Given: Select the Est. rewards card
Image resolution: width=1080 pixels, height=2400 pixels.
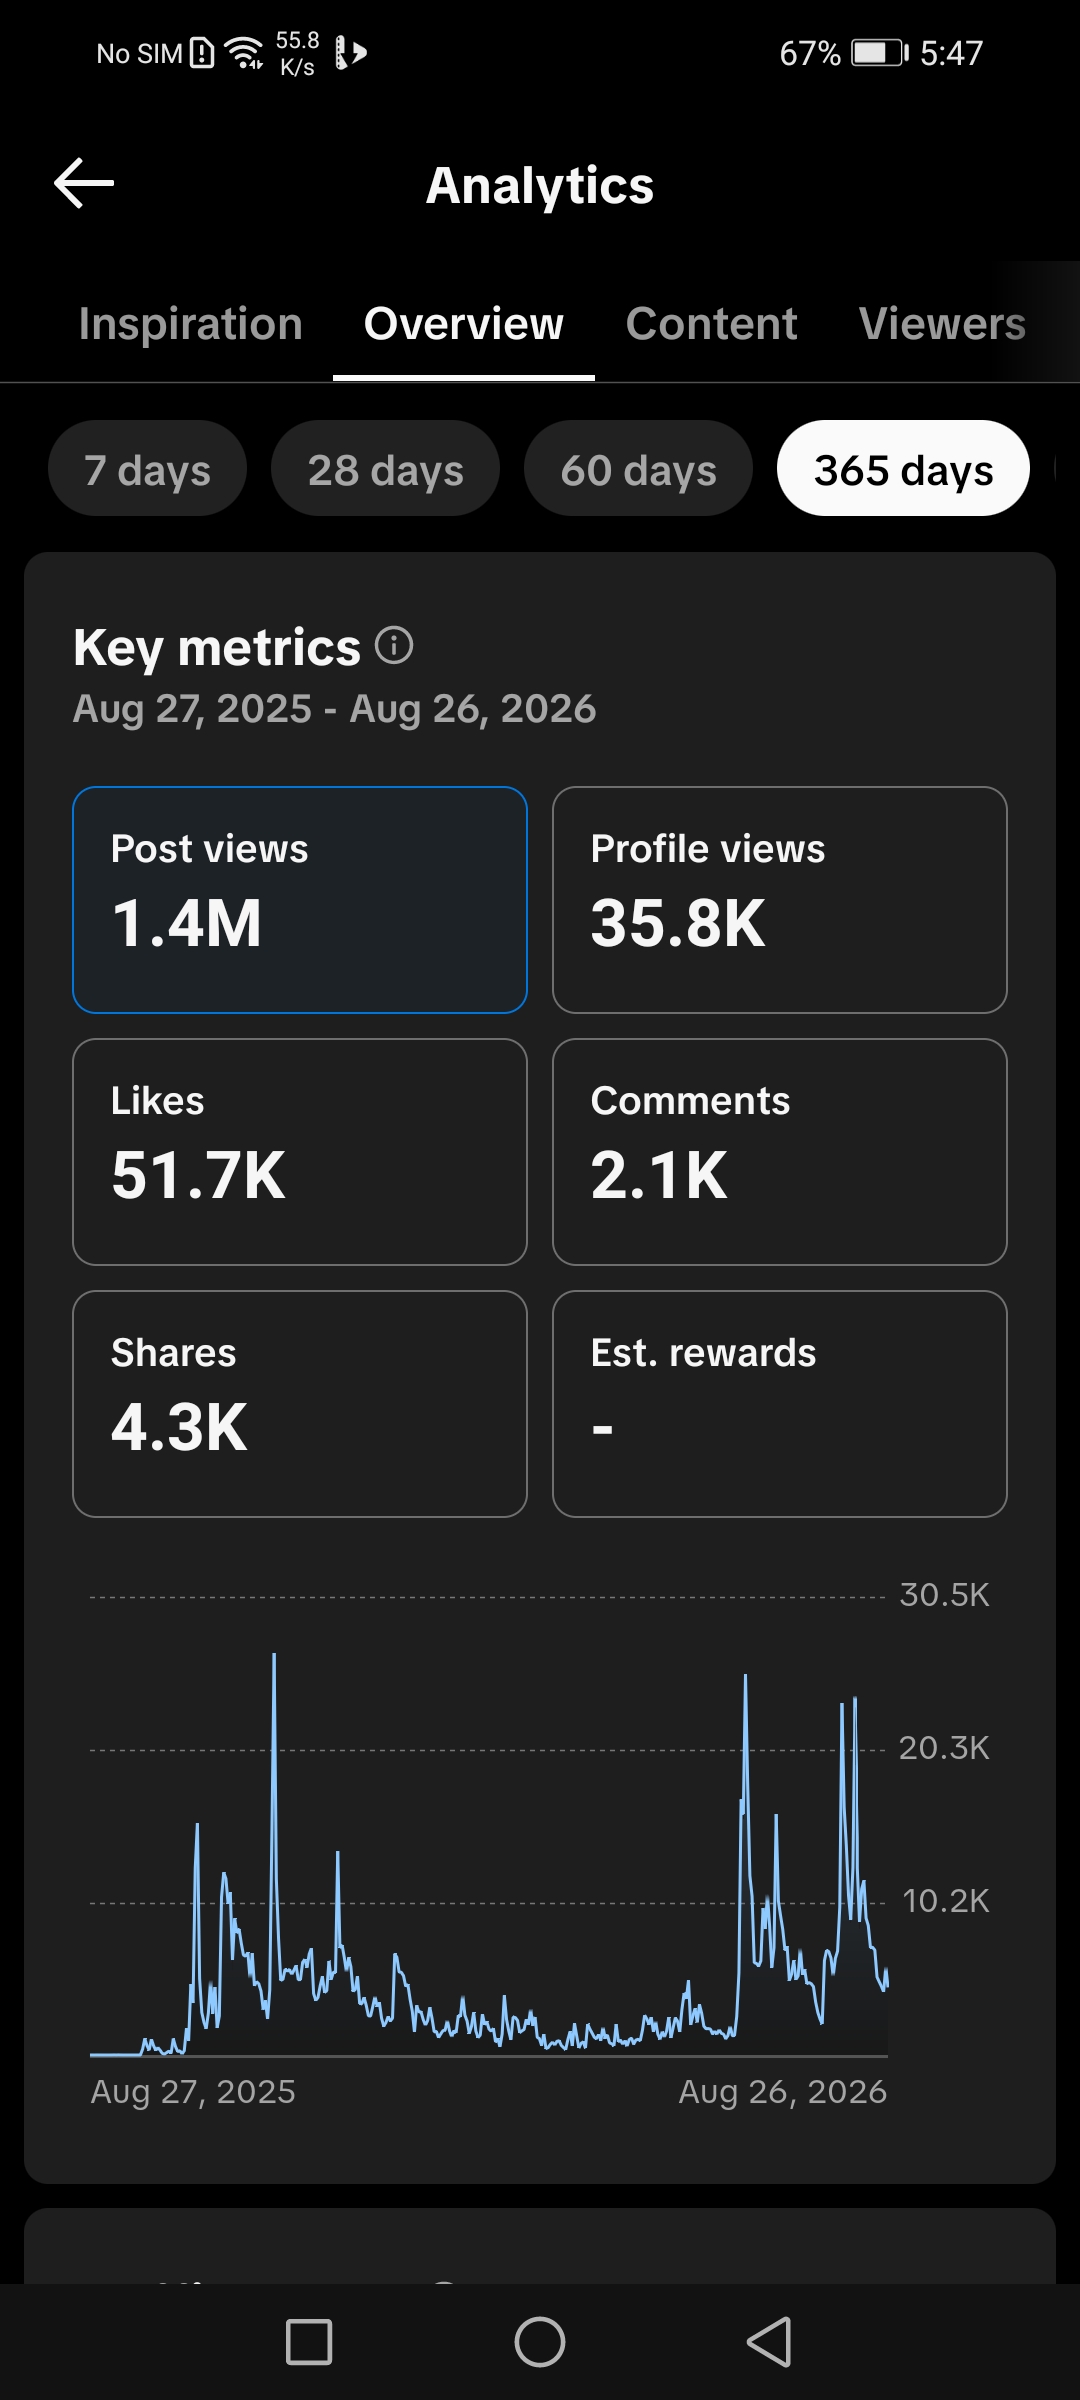Looking at the screenshot, I should [780, 1404].
